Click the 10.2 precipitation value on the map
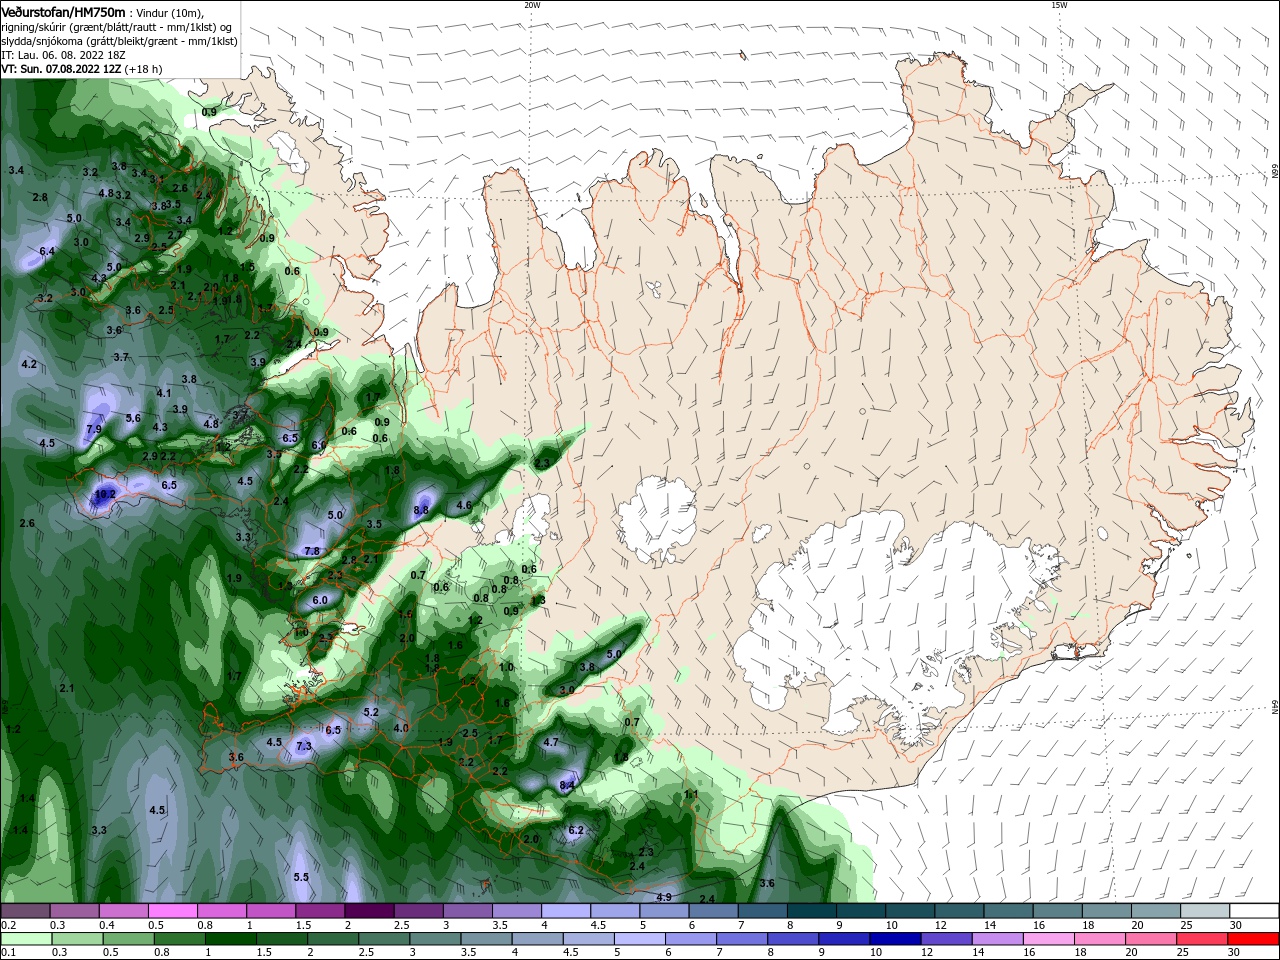Screen dimensions: 1280x960 coord(104,494)
